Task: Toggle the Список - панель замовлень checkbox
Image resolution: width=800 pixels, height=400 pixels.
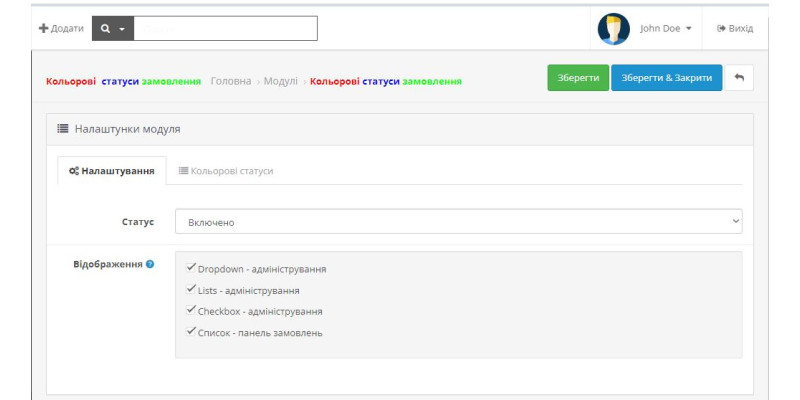Action: (191, 331)
